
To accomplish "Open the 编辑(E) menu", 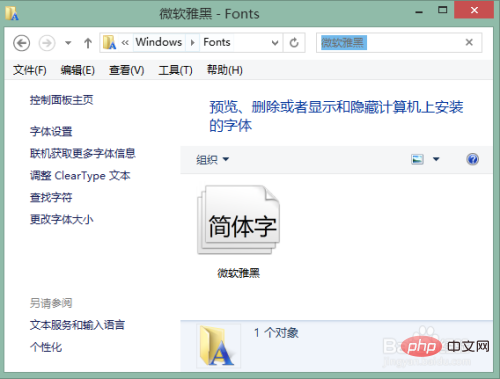I will 78,70.
